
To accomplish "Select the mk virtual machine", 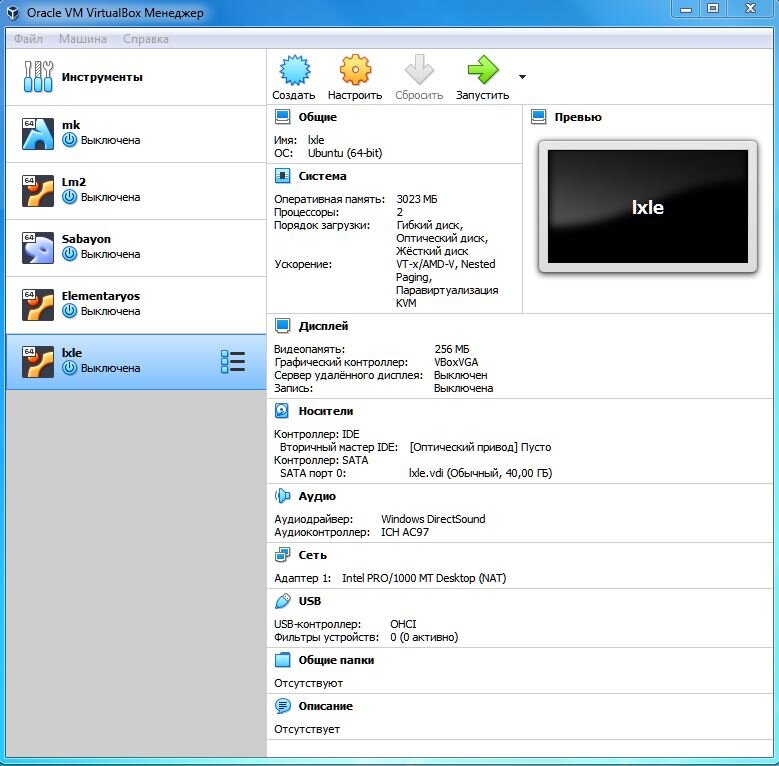I will 136,134.
